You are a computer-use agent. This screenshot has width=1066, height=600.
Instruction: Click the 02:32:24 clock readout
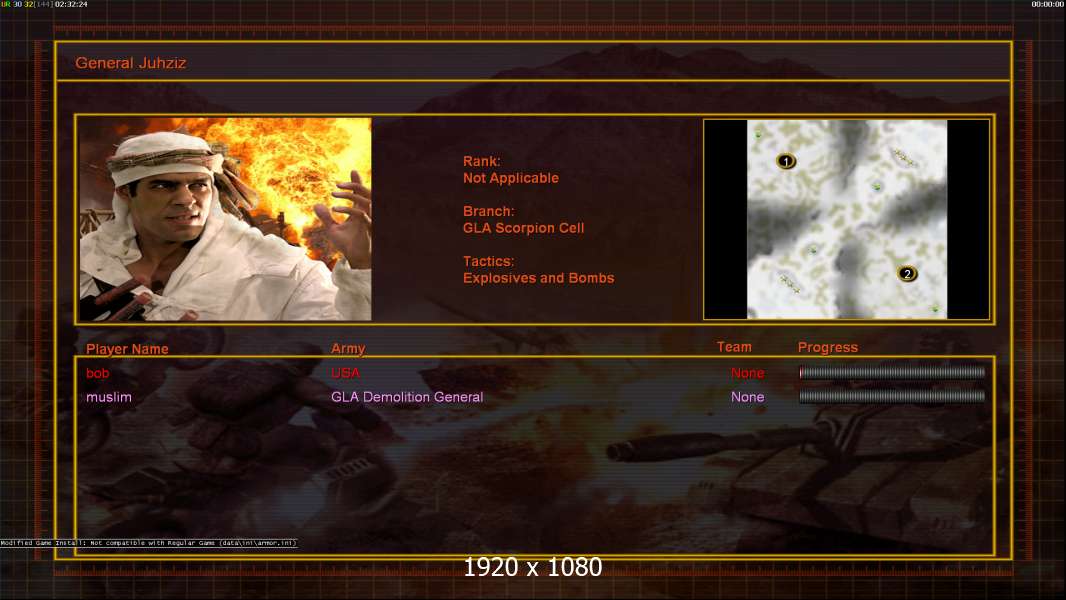click(71, 4)
